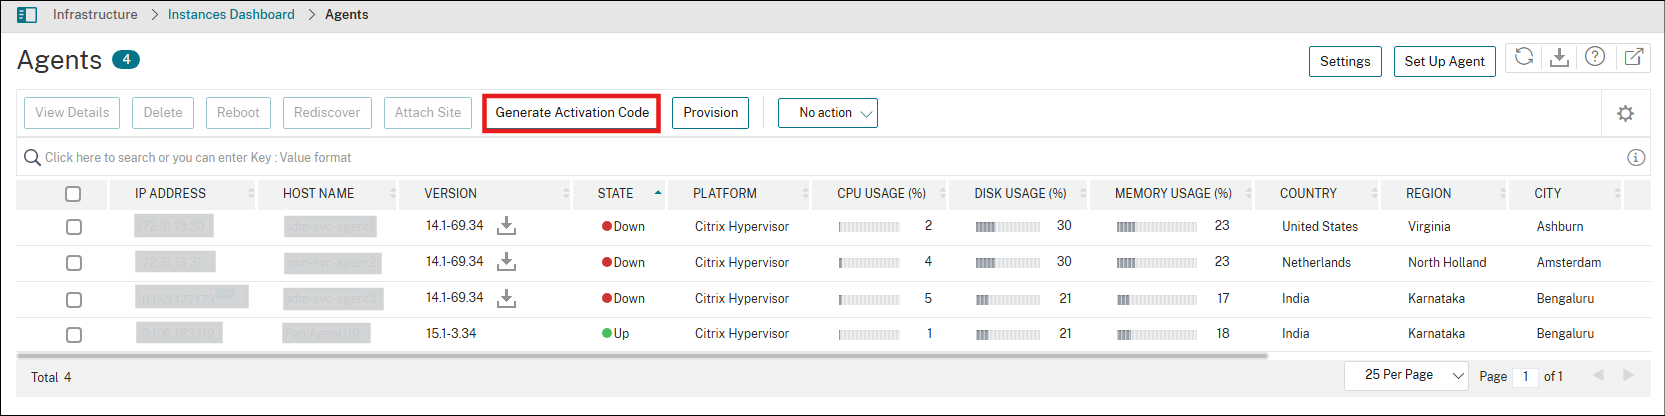Toggle the navigation sidebar panel icon
The image size is (1665, 416).
click(27, 15)
